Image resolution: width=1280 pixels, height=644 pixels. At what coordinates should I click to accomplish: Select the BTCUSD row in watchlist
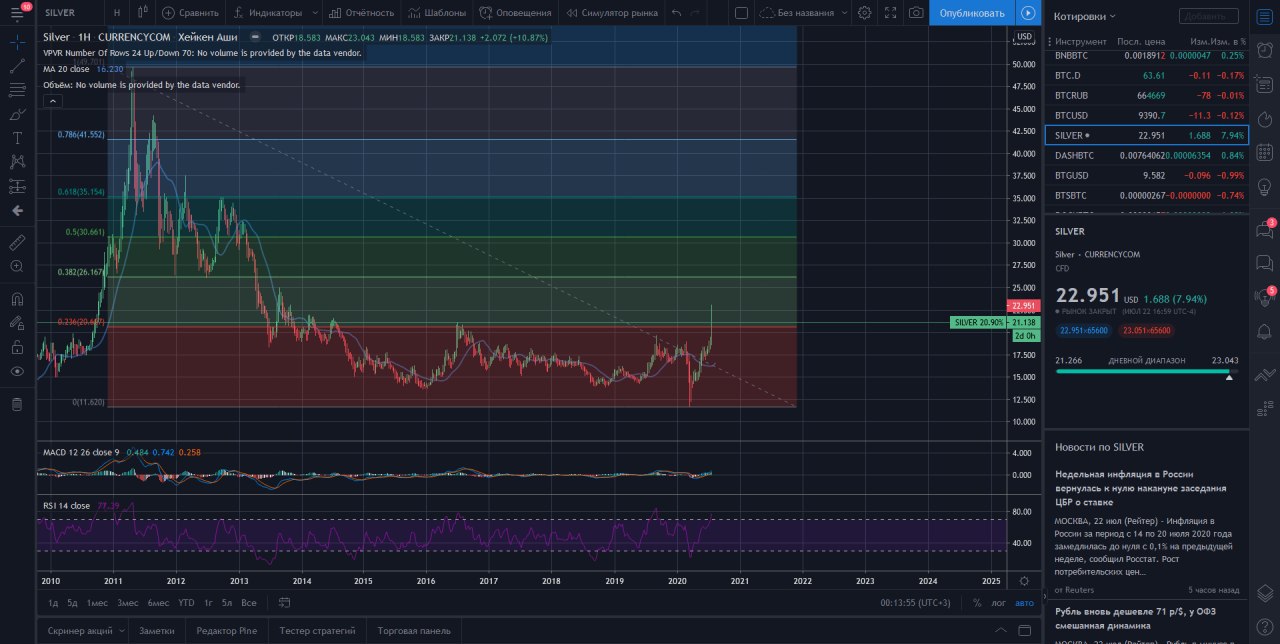(1146, 115)
